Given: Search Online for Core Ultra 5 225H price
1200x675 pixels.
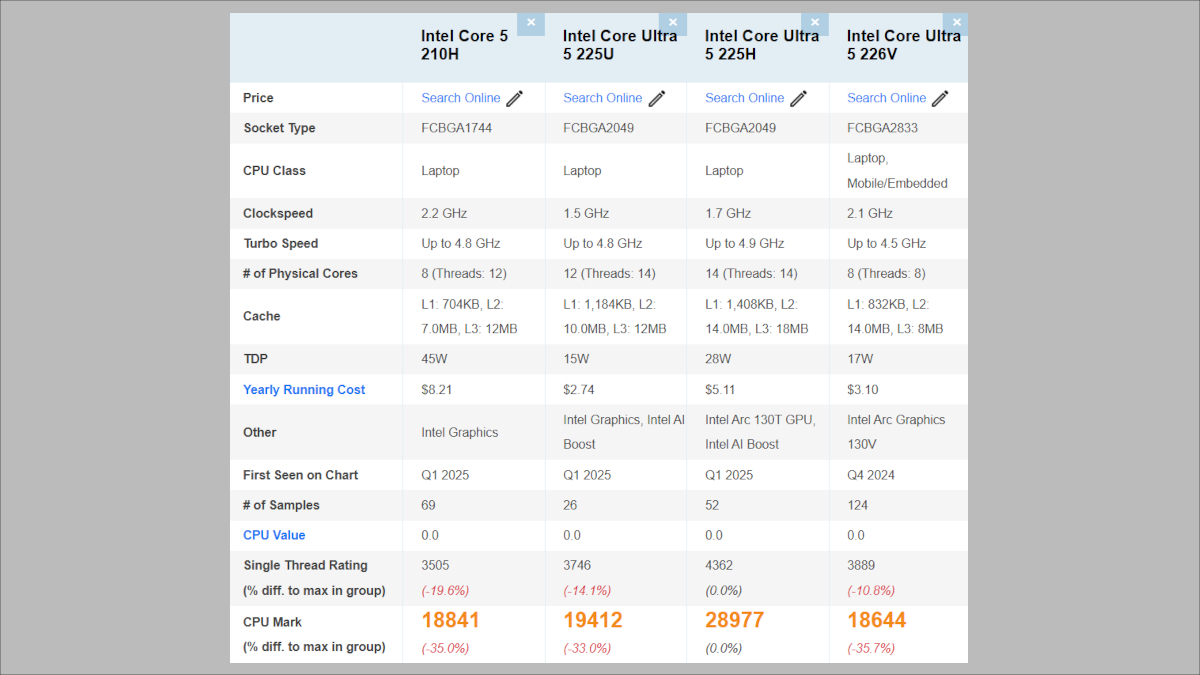Looking at the screenshot, I should tap(745, 98).
